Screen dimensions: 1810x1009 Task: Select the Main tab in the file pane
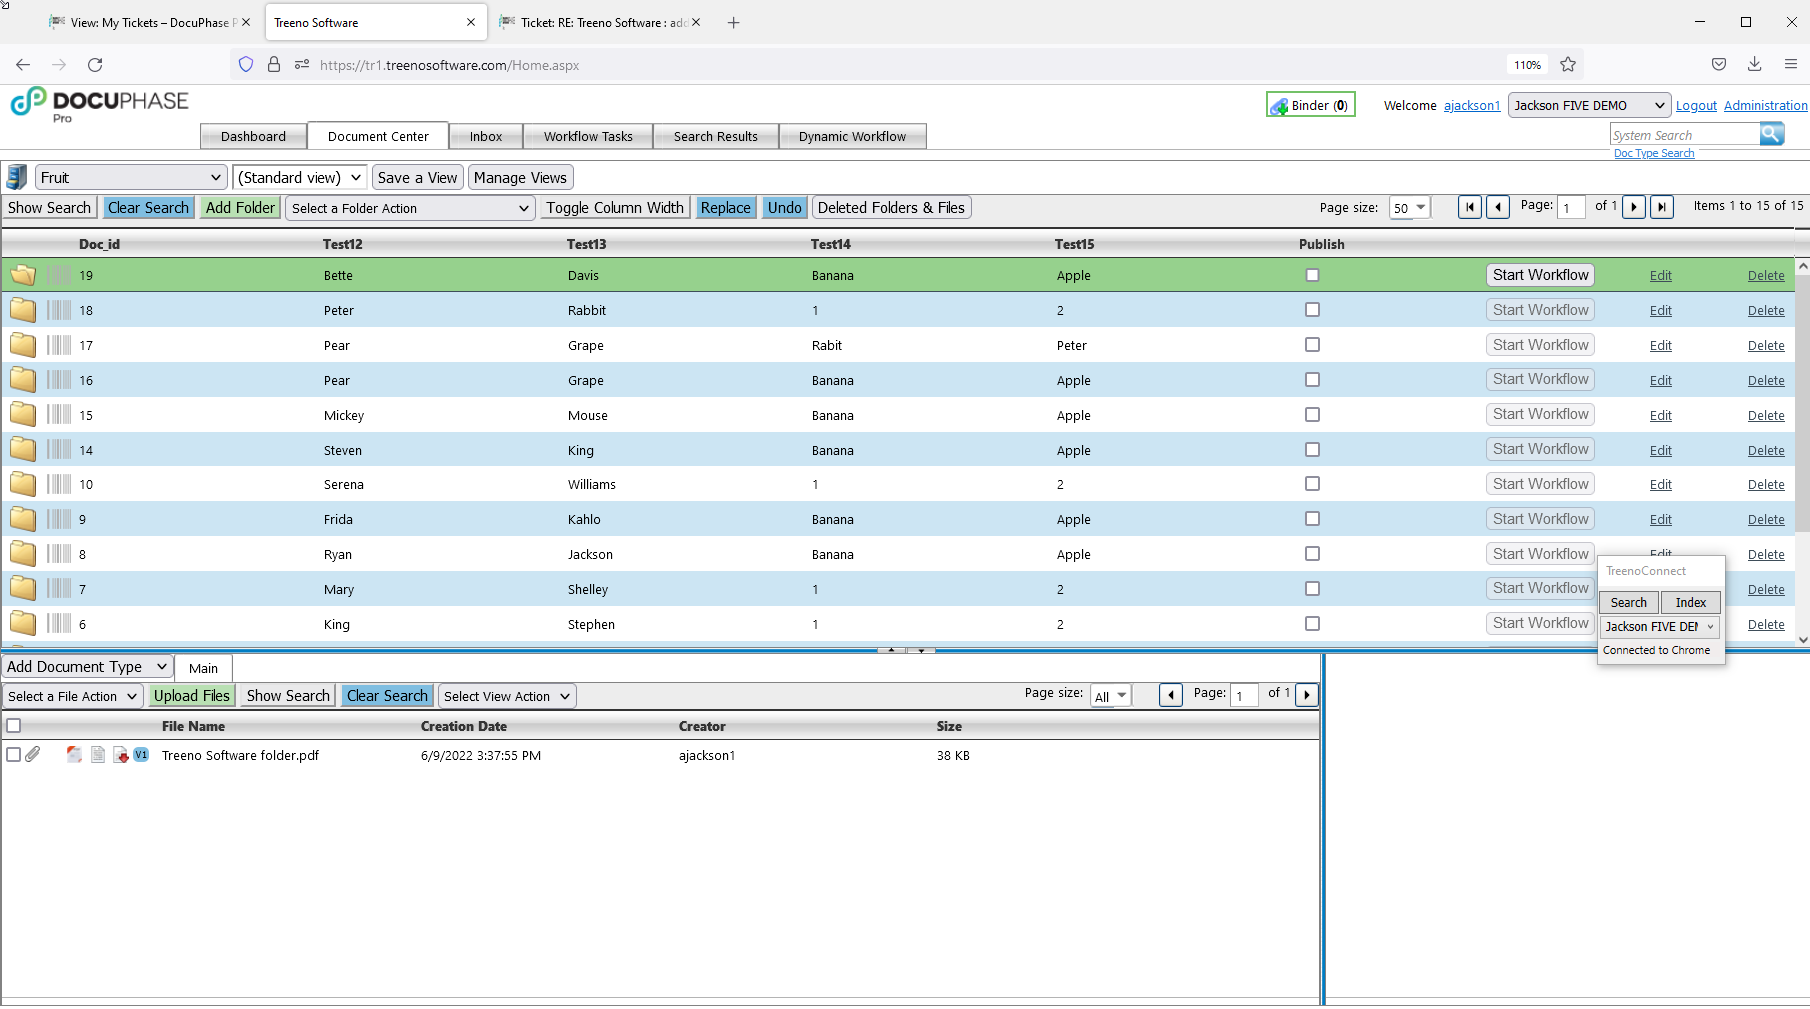(203, 667)
